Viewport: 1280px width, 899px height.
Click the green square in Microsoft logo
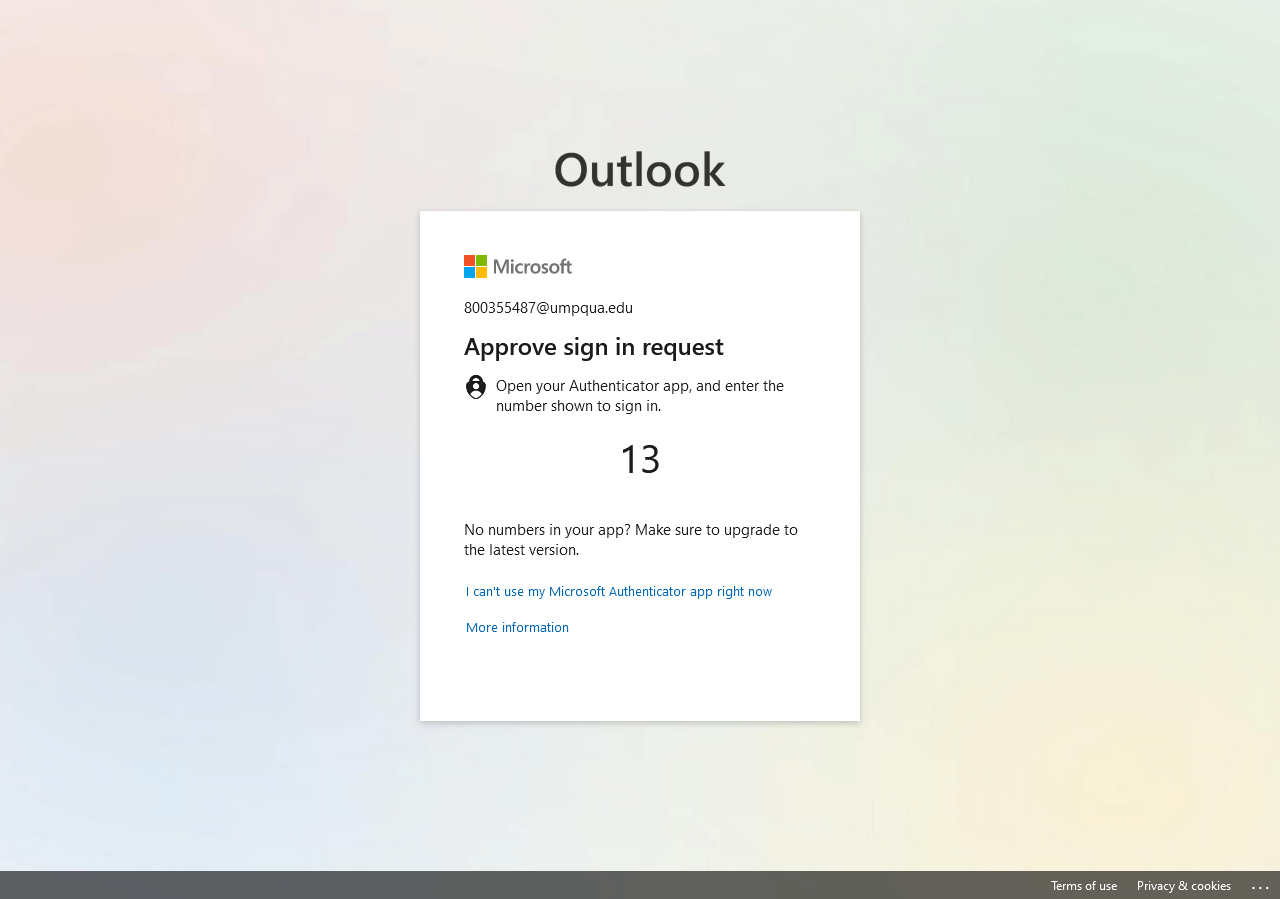[x=481, y=261]
